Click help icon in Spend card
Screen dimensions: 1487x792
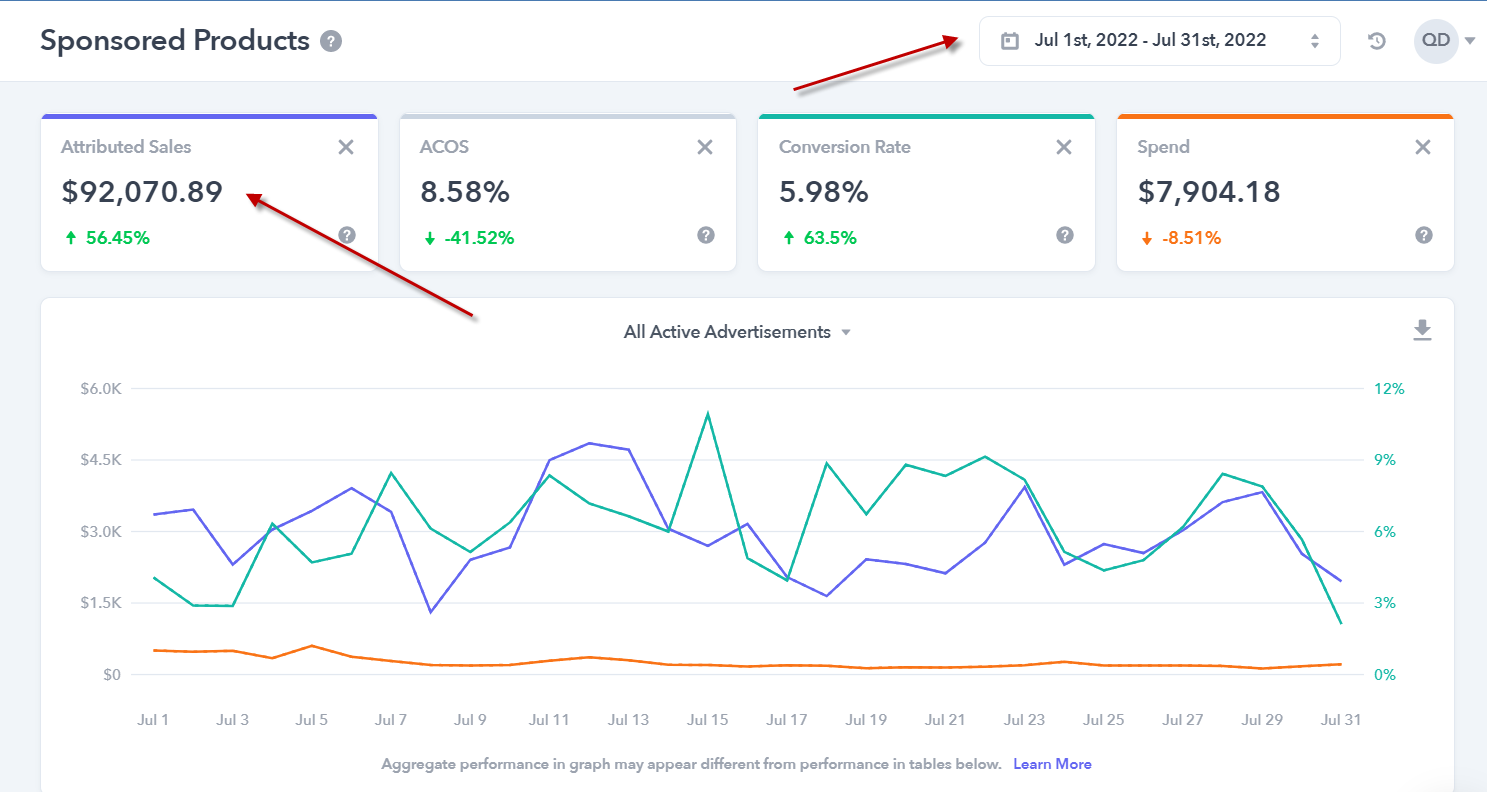tap(1424, 235)
